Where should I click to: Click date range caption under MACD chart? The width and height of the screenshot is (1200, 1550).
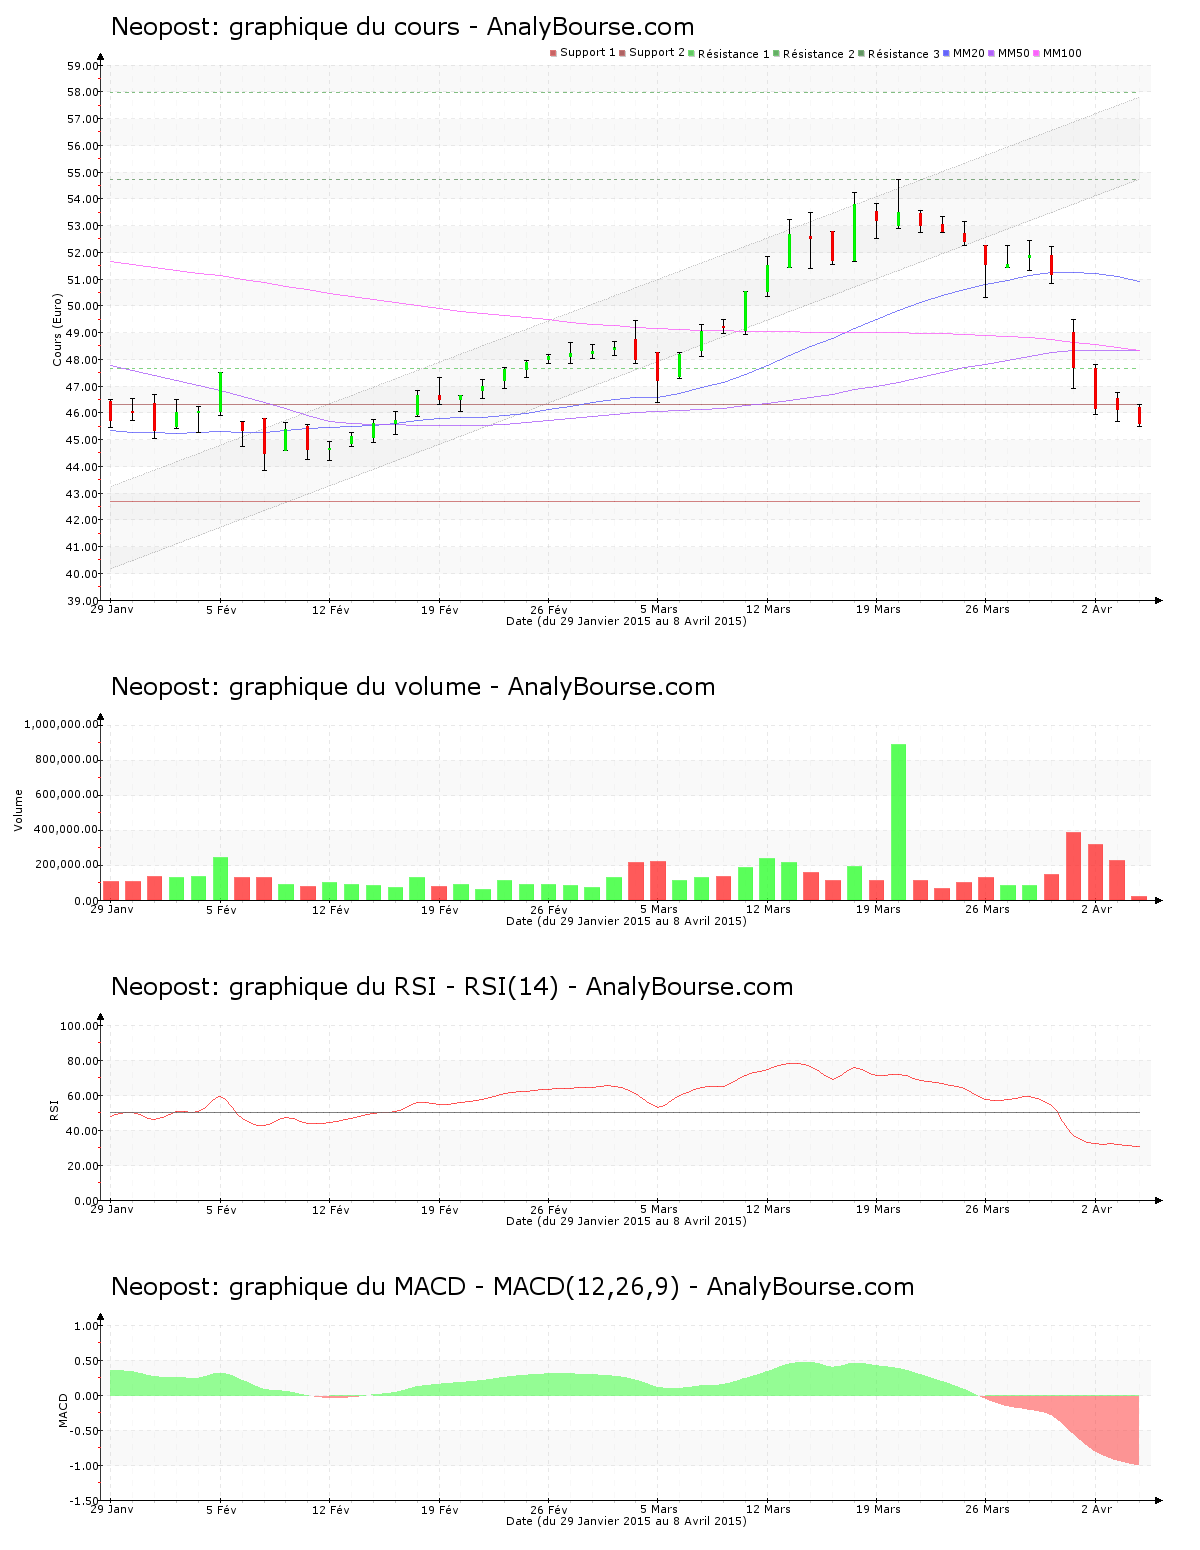(626, 1521)
